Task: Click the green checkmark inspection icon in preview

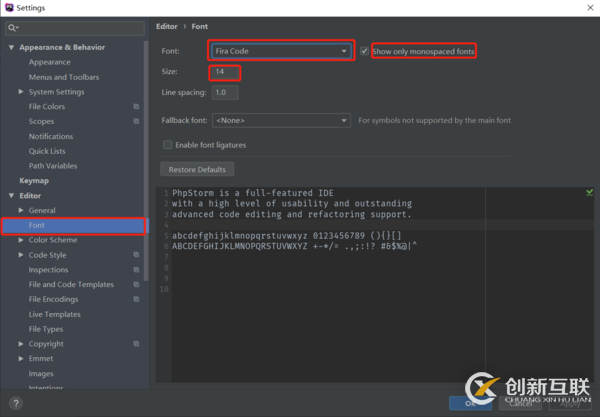Action: click(x=589, y=192)
